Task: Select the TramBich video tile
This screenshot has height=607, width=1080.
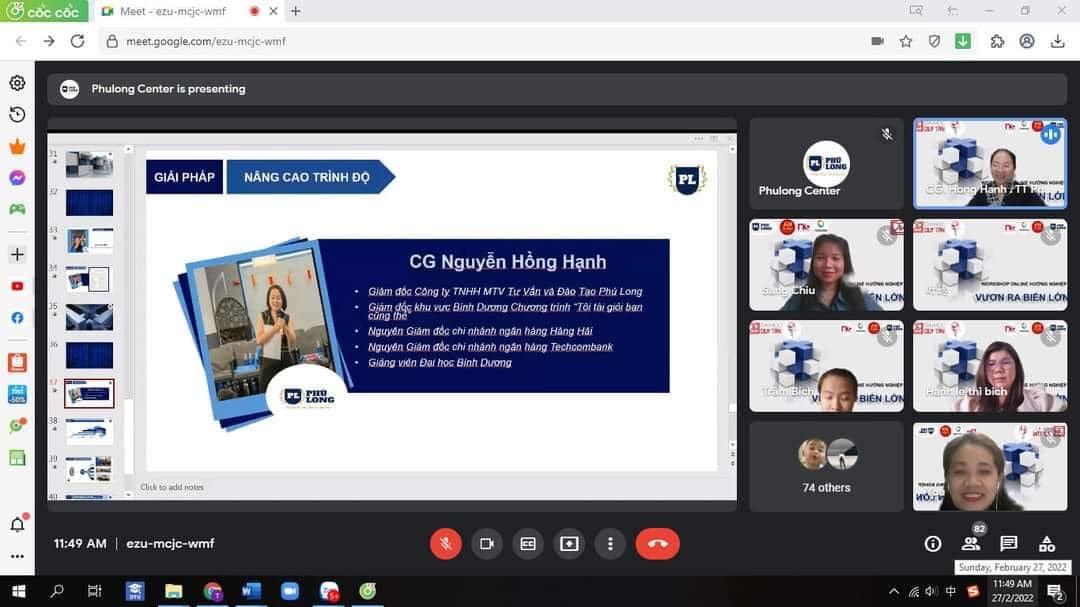Action: click(x=826, y=366)
